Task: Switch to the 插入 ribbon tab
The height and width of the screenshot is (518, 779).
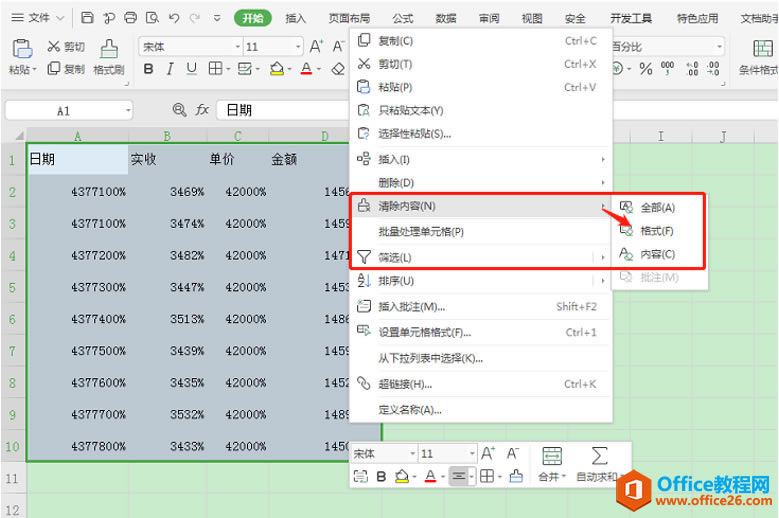Action: point(296,18)
